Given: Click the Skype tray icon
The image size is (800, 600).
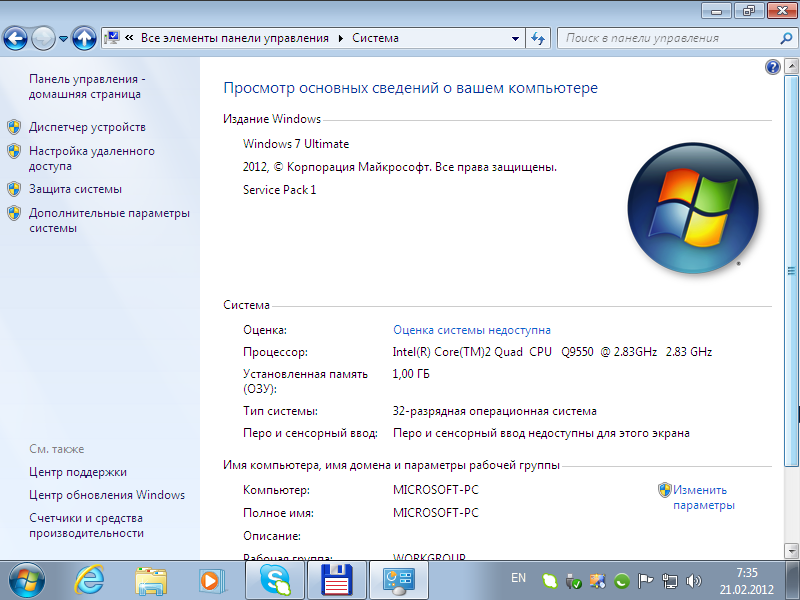Looking at the screenshot, I should (x=549, y=581).
